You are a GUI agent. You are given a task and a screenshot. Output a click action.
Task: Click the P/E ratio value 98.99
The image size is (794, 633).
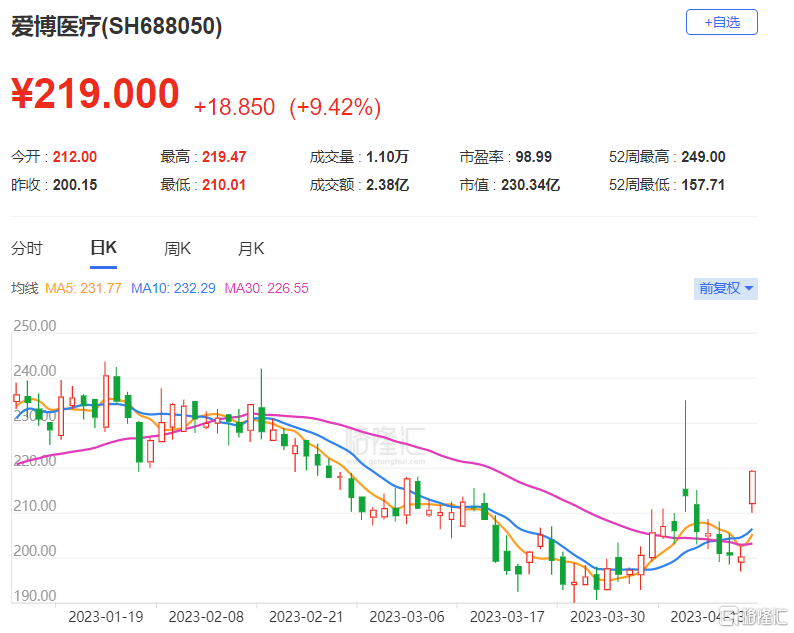click(x=534, y=157)
